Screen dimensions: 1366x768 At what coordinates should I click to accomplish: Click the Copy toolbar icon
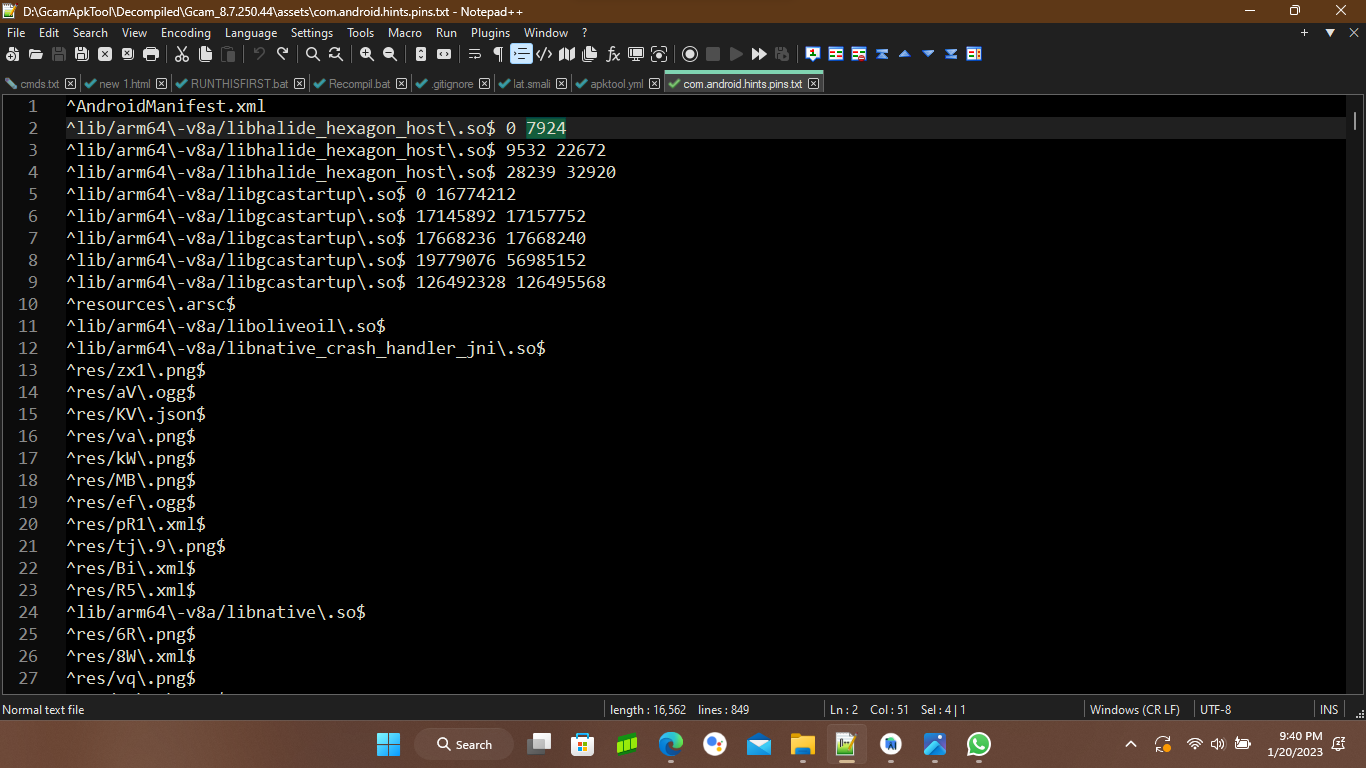[x=205, y=54]
